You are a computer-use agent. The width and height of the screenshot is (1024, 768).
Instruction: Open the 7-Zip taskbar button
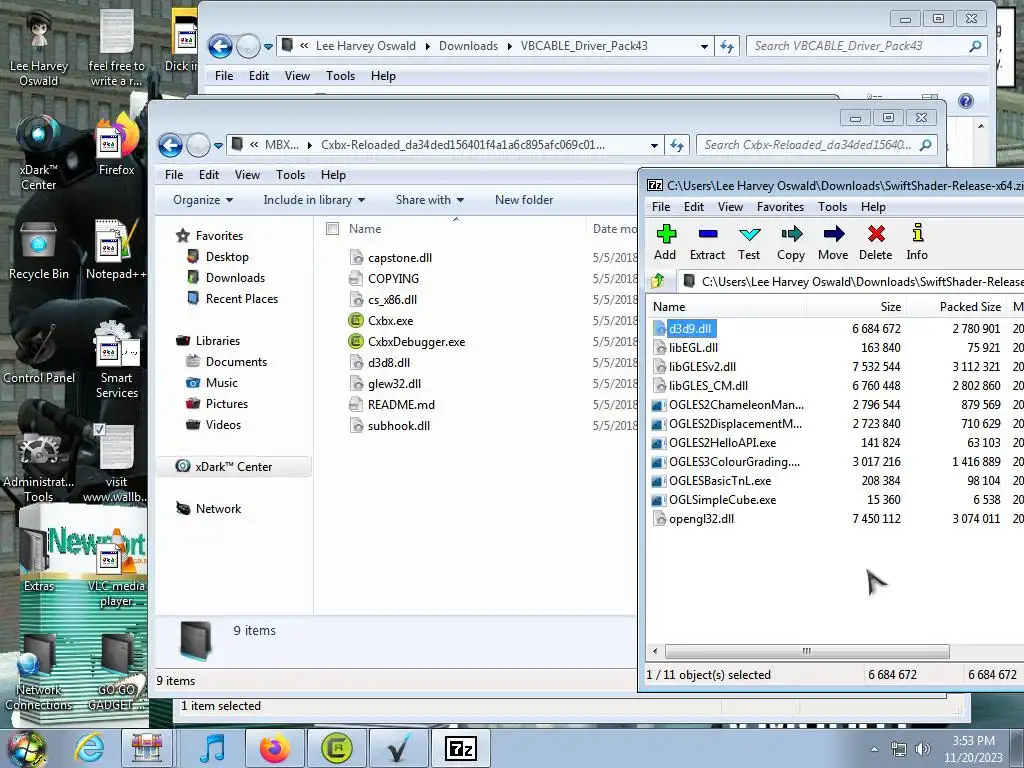(x=460, y=748)
